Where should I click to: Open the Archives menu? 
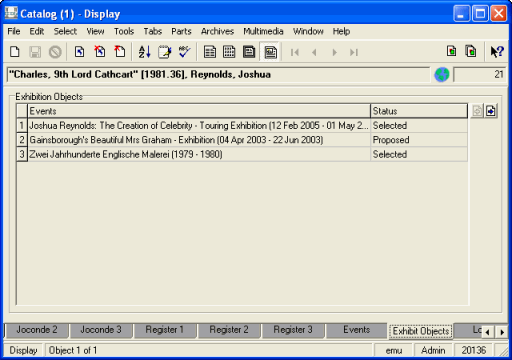click(217, 31)
